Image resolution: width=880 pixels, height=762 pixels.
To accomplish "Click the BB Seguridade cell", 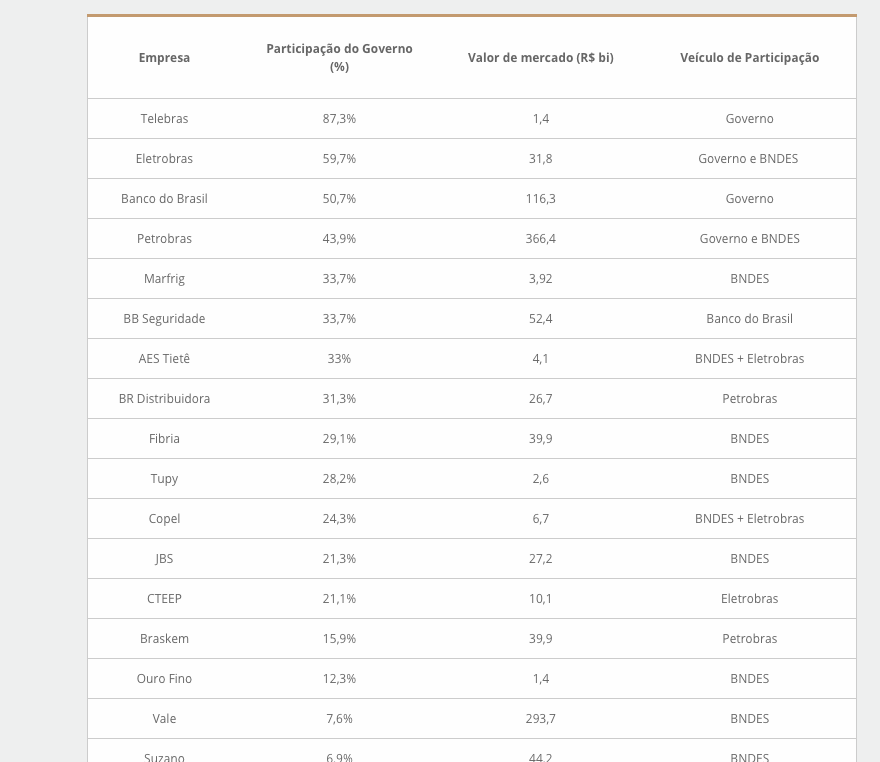I will (x=164, y=319).
